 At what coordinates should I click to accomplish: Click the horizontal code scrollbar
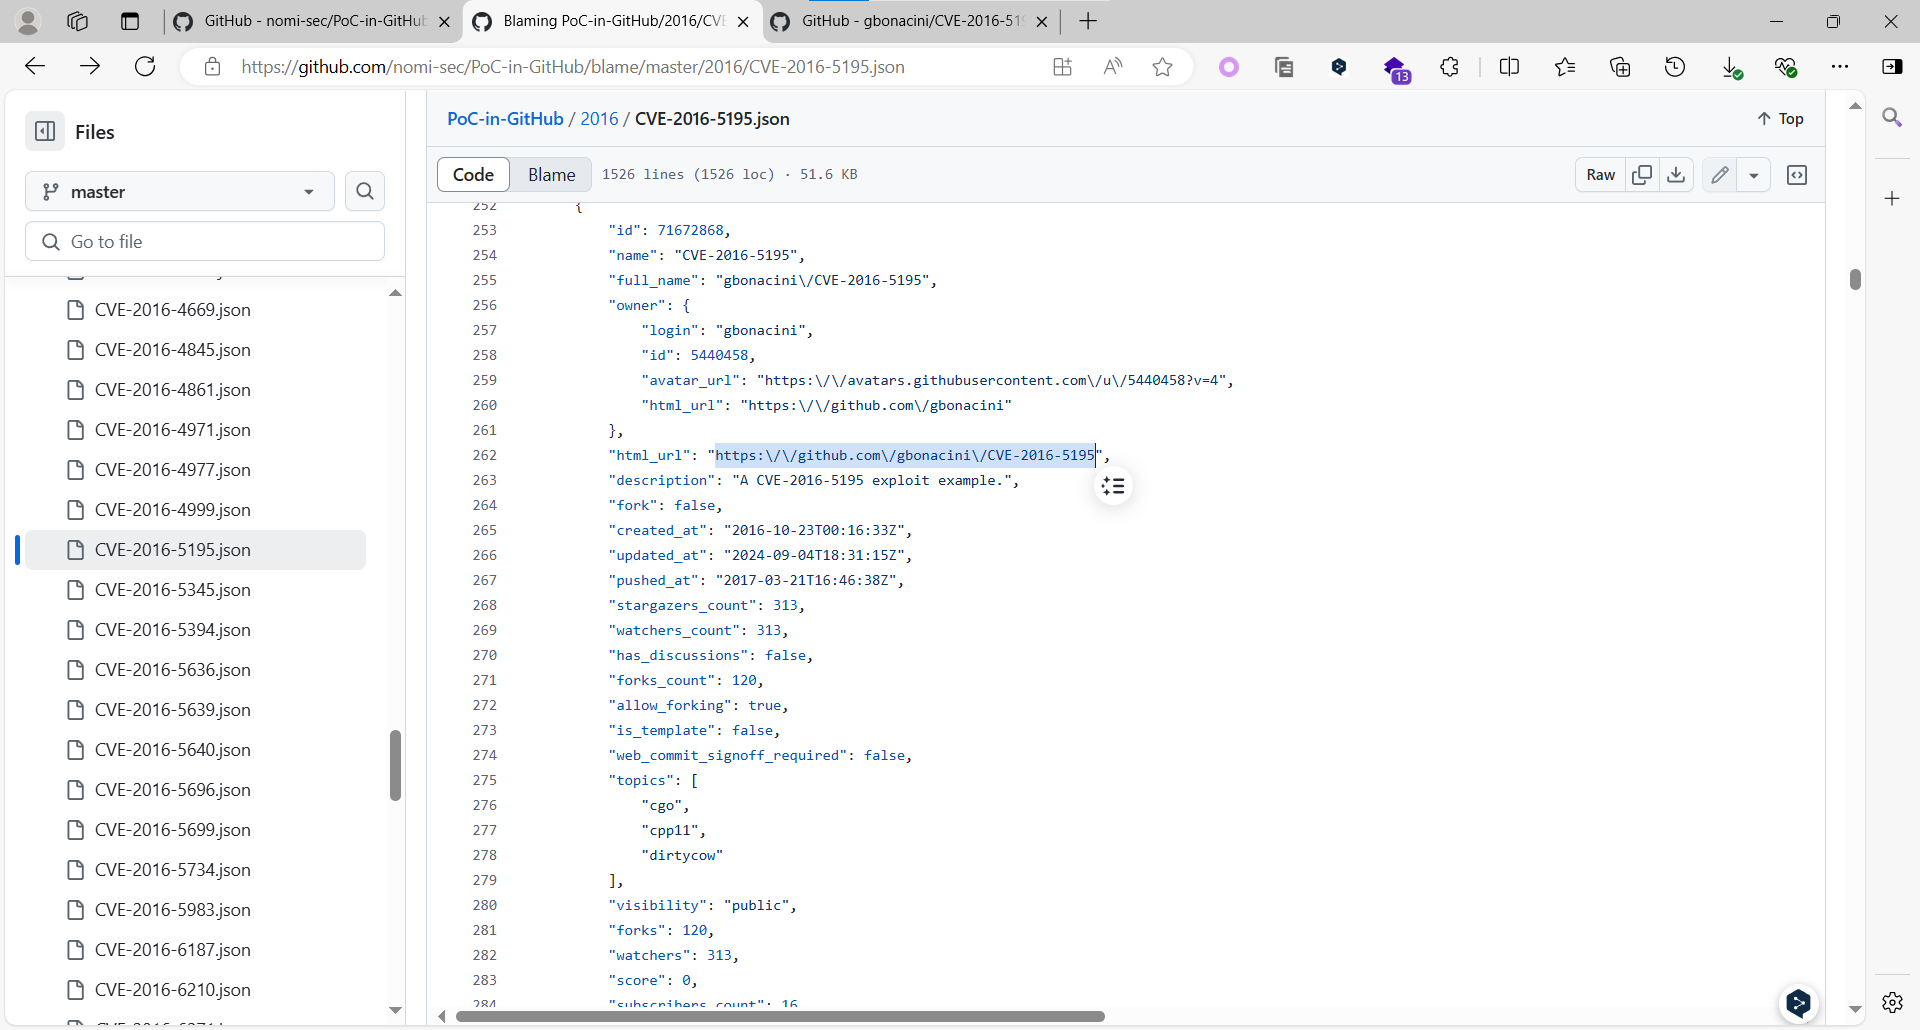point(780,1016)
